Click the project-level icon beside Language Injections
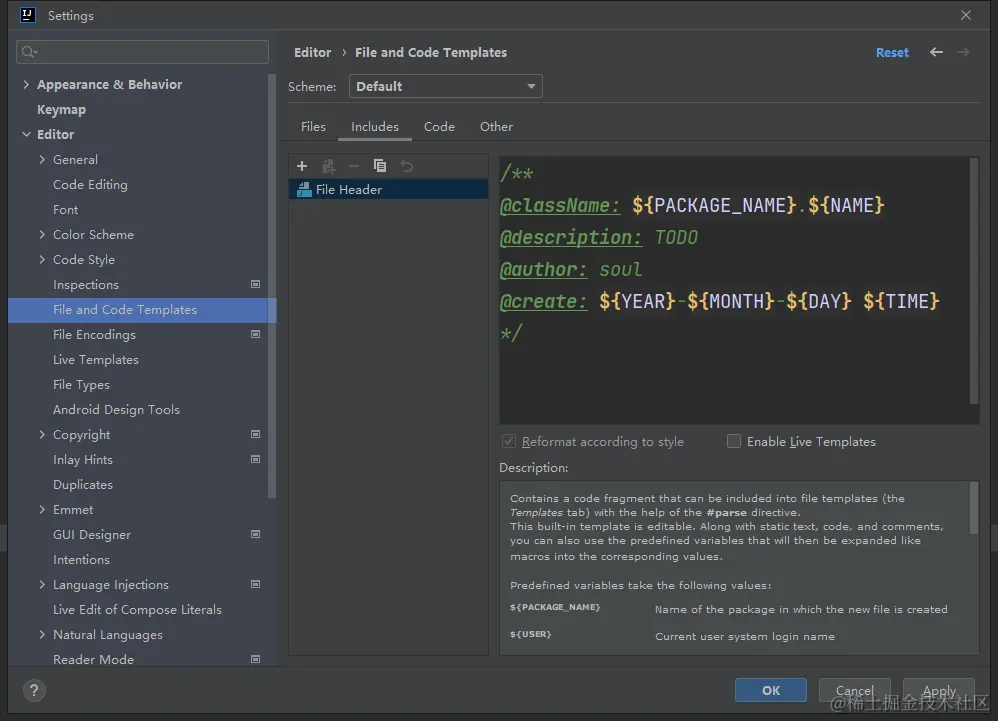Image resolution: width=998 pixels, height=721 pixels. pyautogui.click(x=255, y=584)
